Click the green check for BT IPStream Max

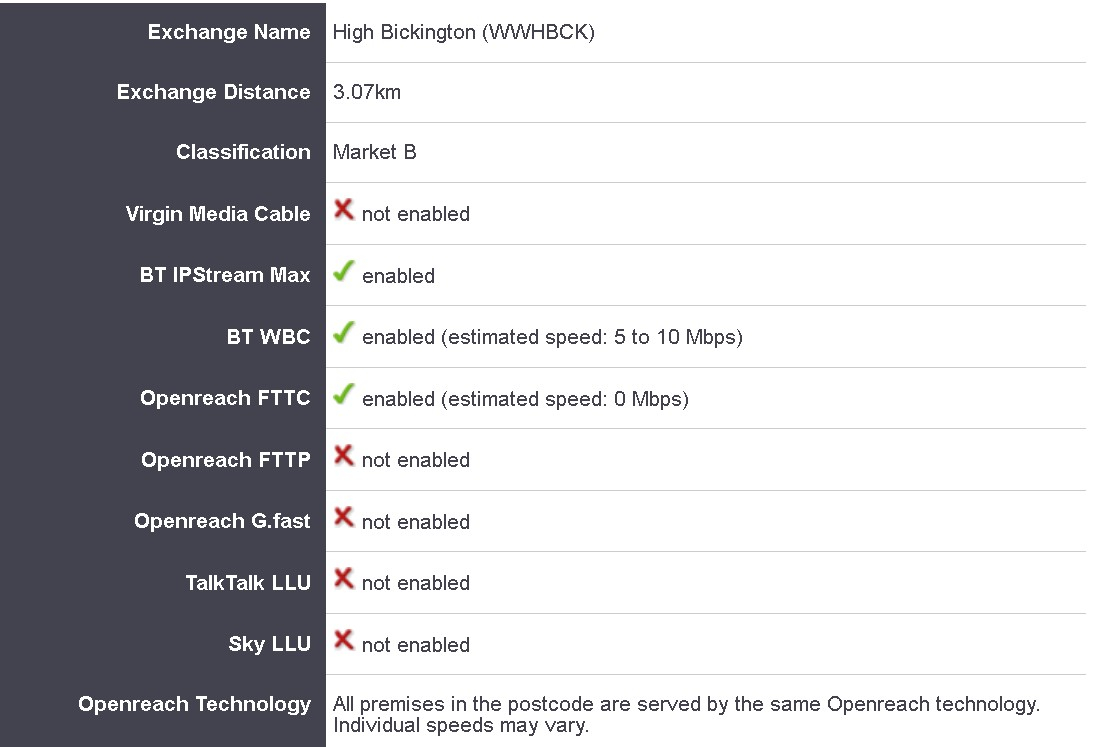(343, 271)
